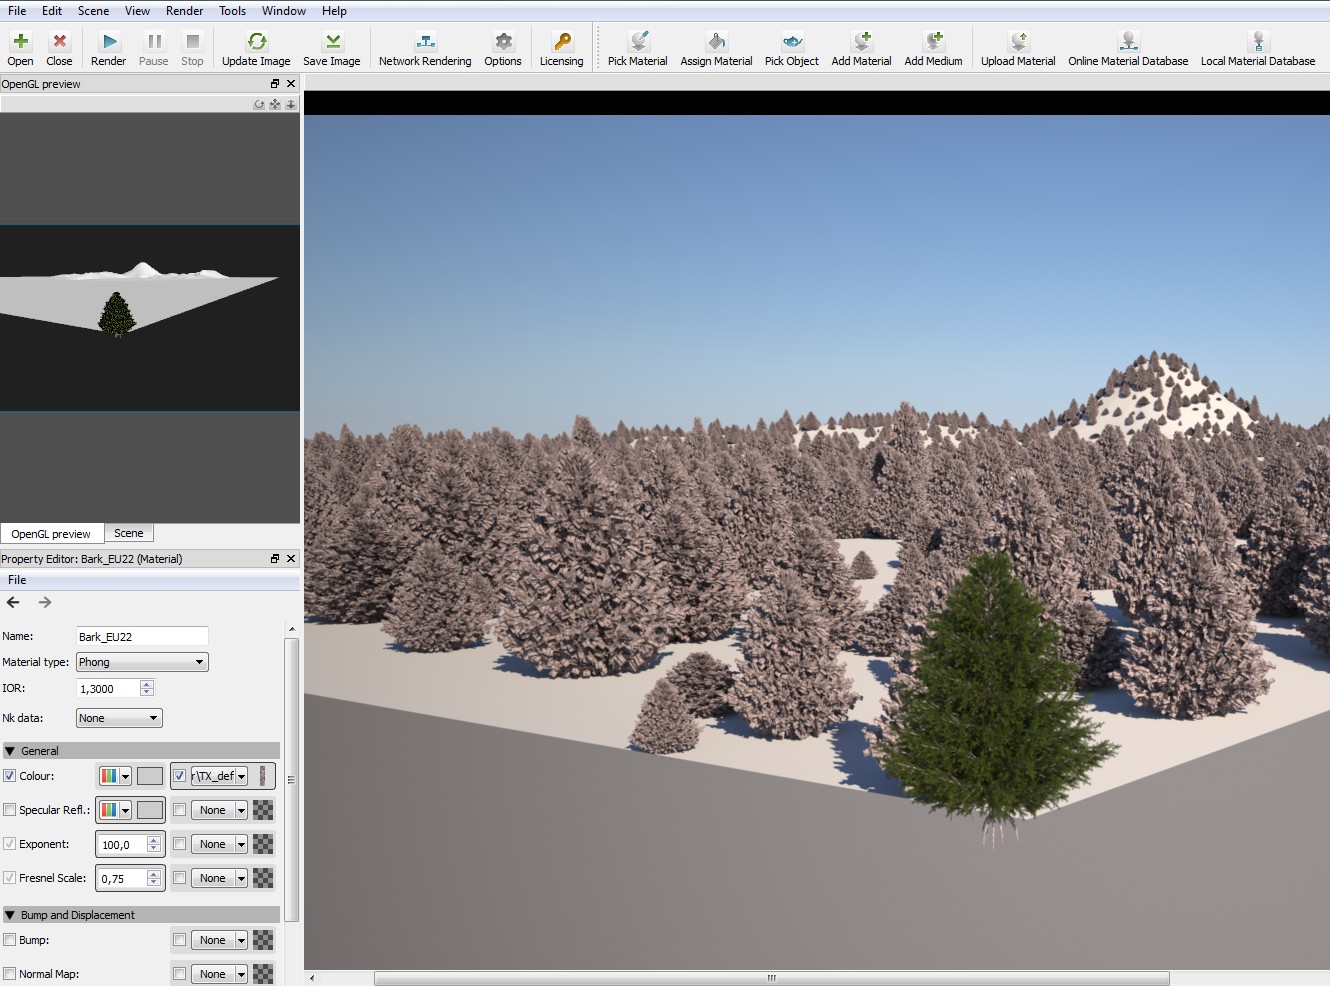Uncheck the Colour checkbox
1330x986 pixels.
pyautogui.click(x=10, y=776)
